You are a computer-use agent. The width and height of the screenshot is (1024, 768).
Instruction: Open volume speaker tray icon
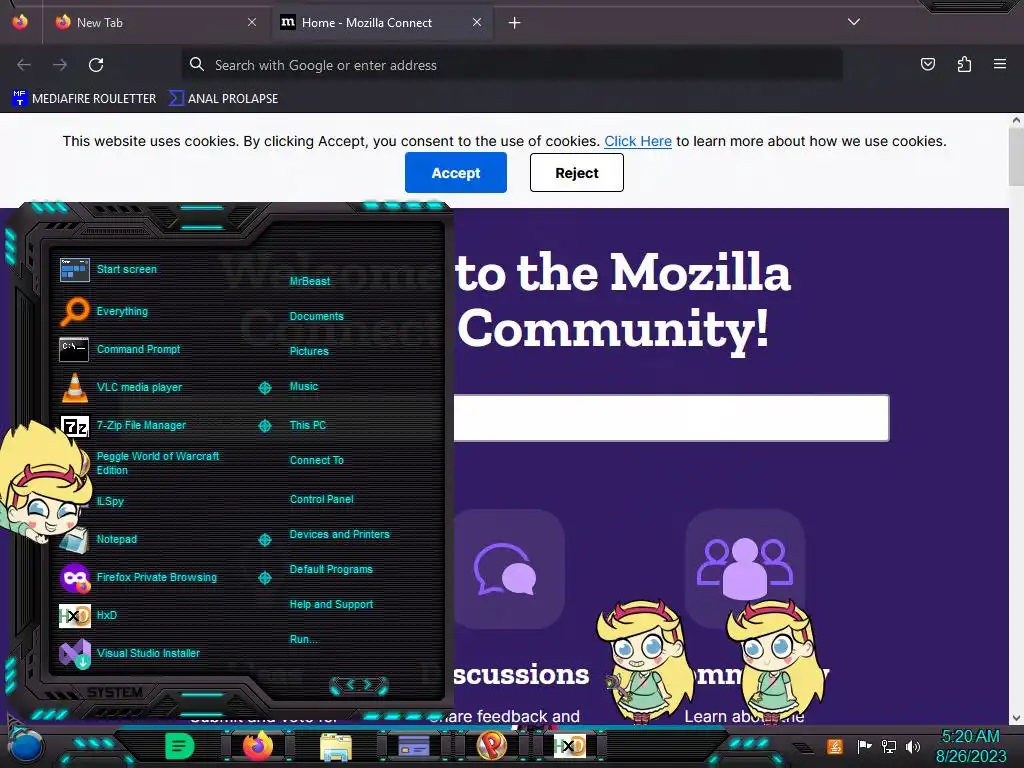click(913, 746)
